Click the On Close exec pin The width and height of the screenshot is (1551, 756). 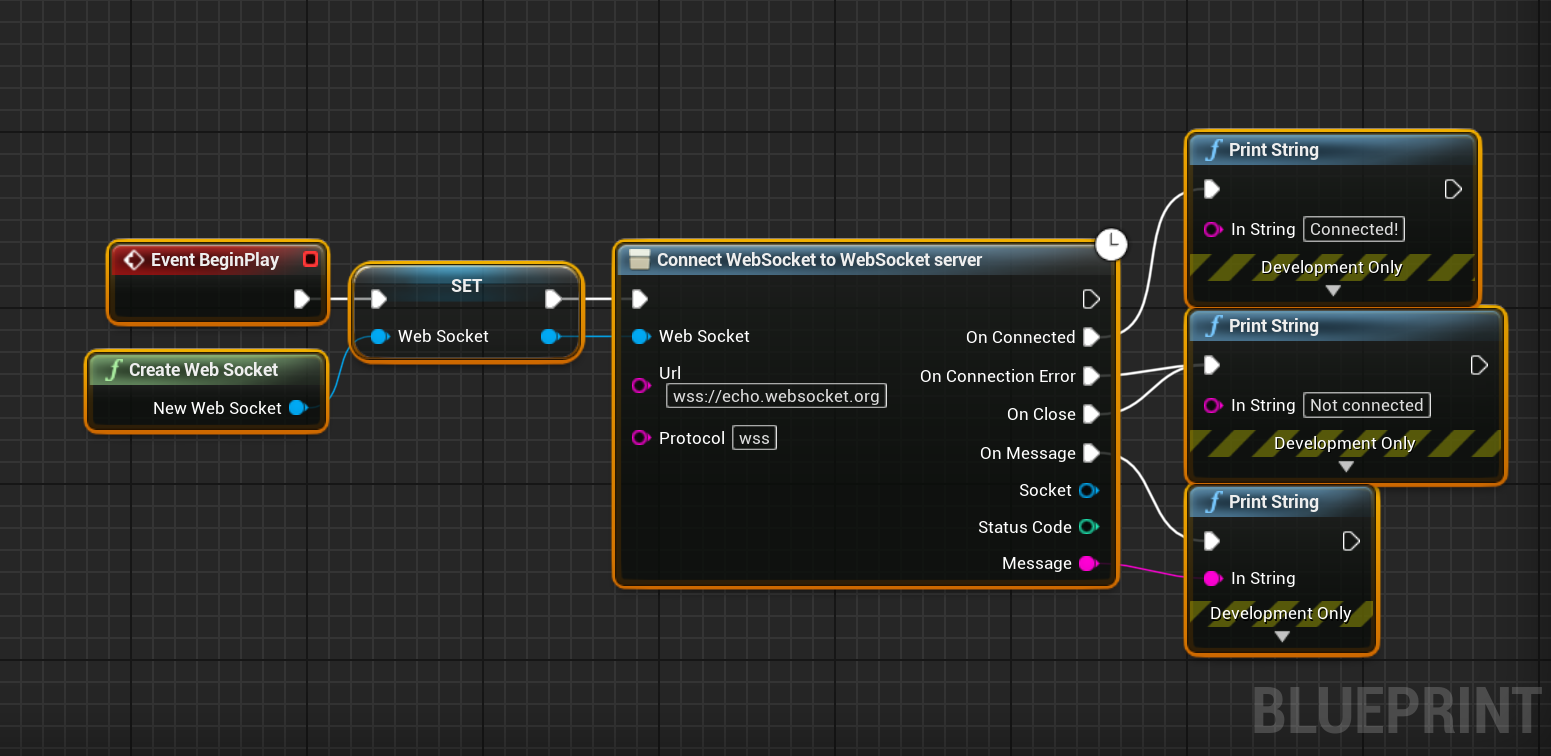point(1091,414)
